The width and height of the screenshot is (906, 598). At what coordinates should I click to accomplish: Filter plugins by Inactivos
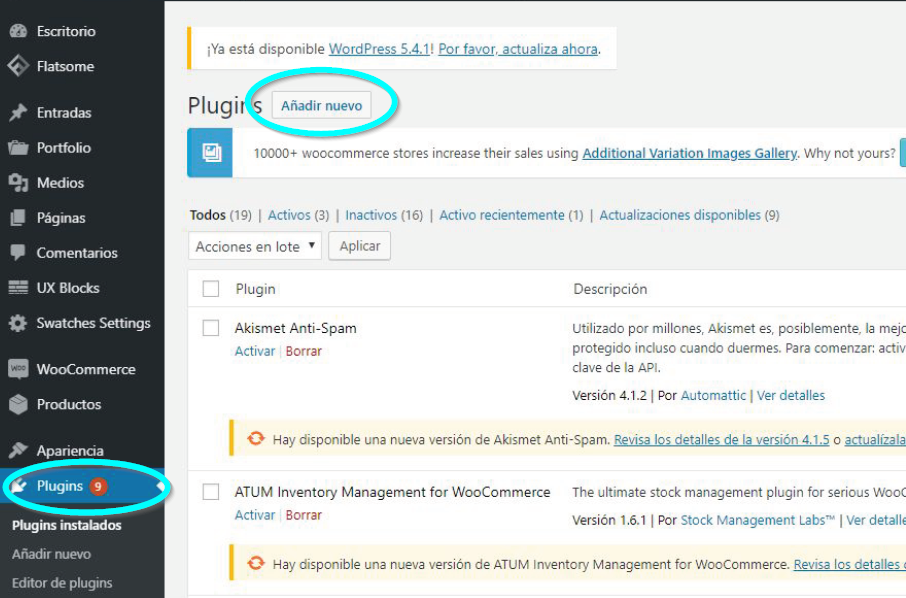(370, 215)
